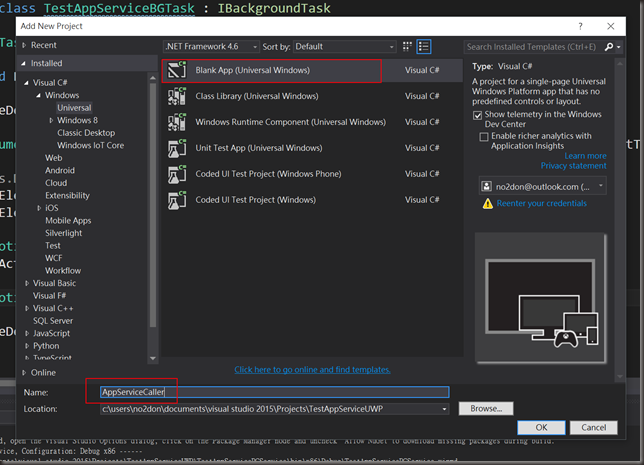The width and height of the screenshot is (644, 465).
Task: Open the dialog help question mark
Action: coord(580,26)
